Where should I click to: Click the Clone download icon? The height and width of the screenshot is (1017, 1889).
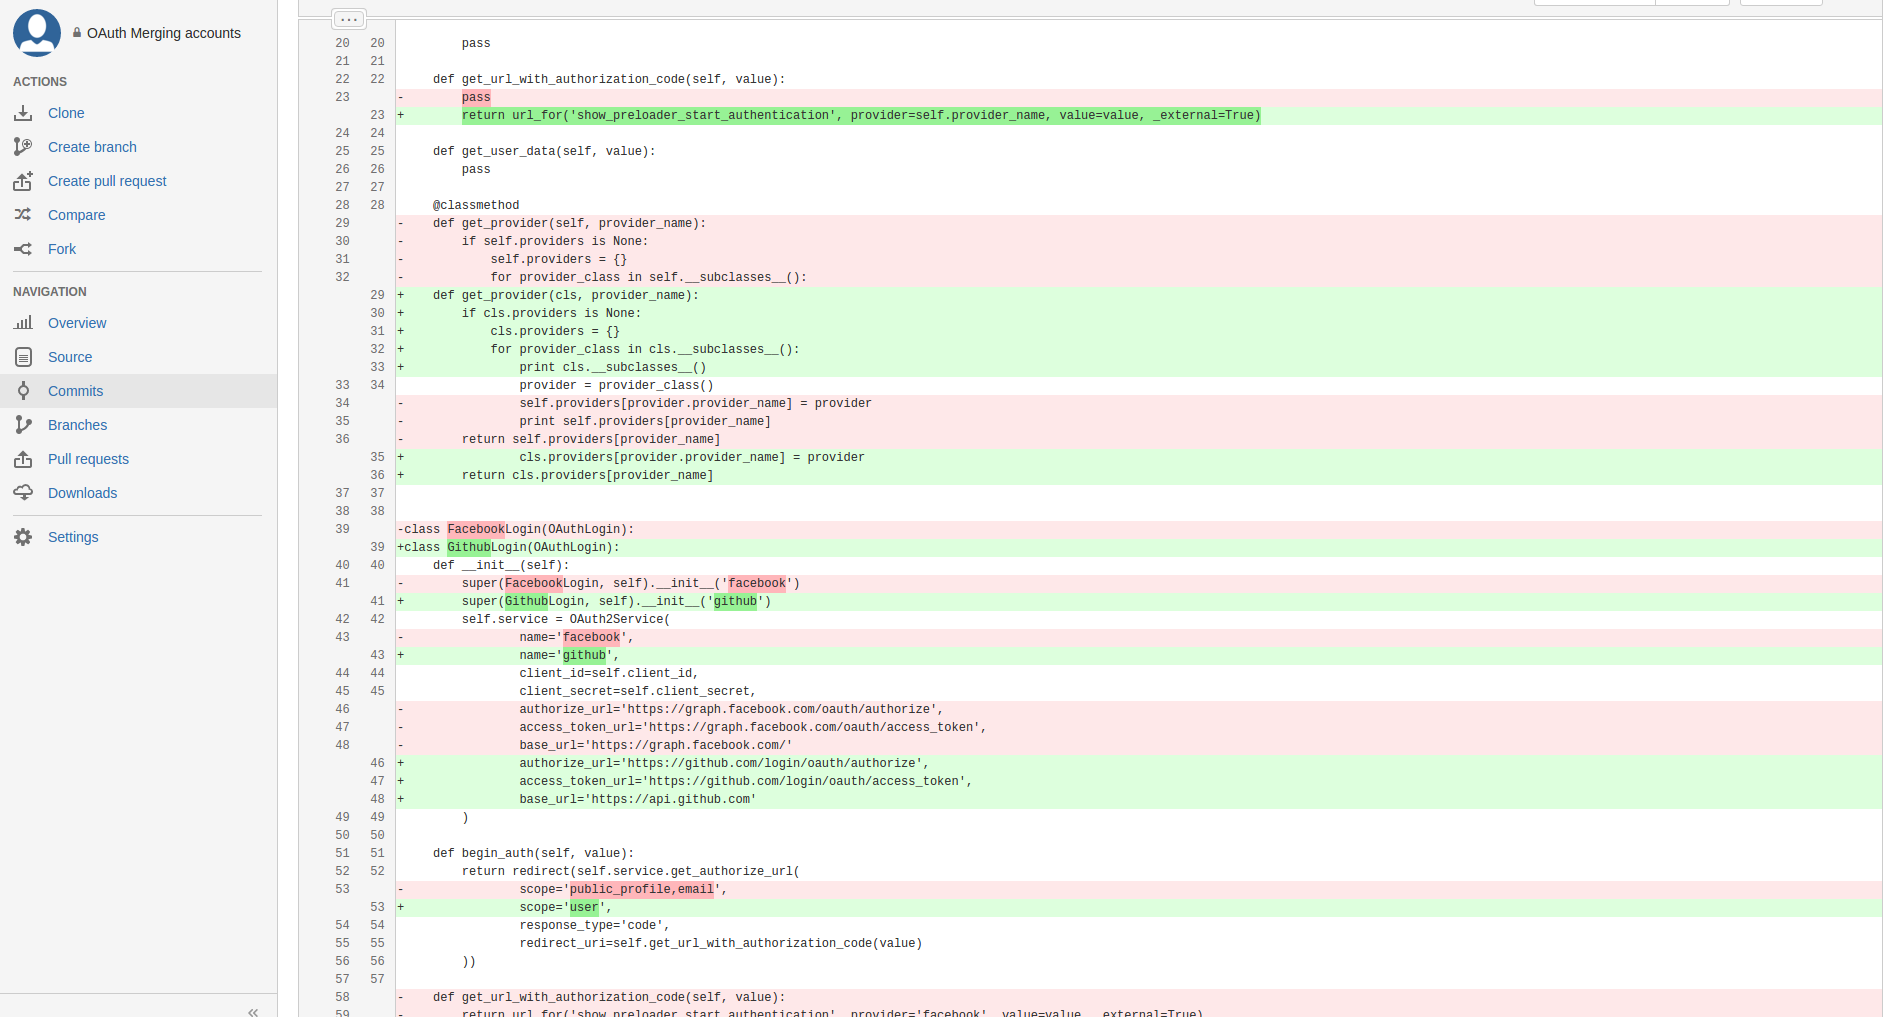pyautogui.click(x=23, y=113)
